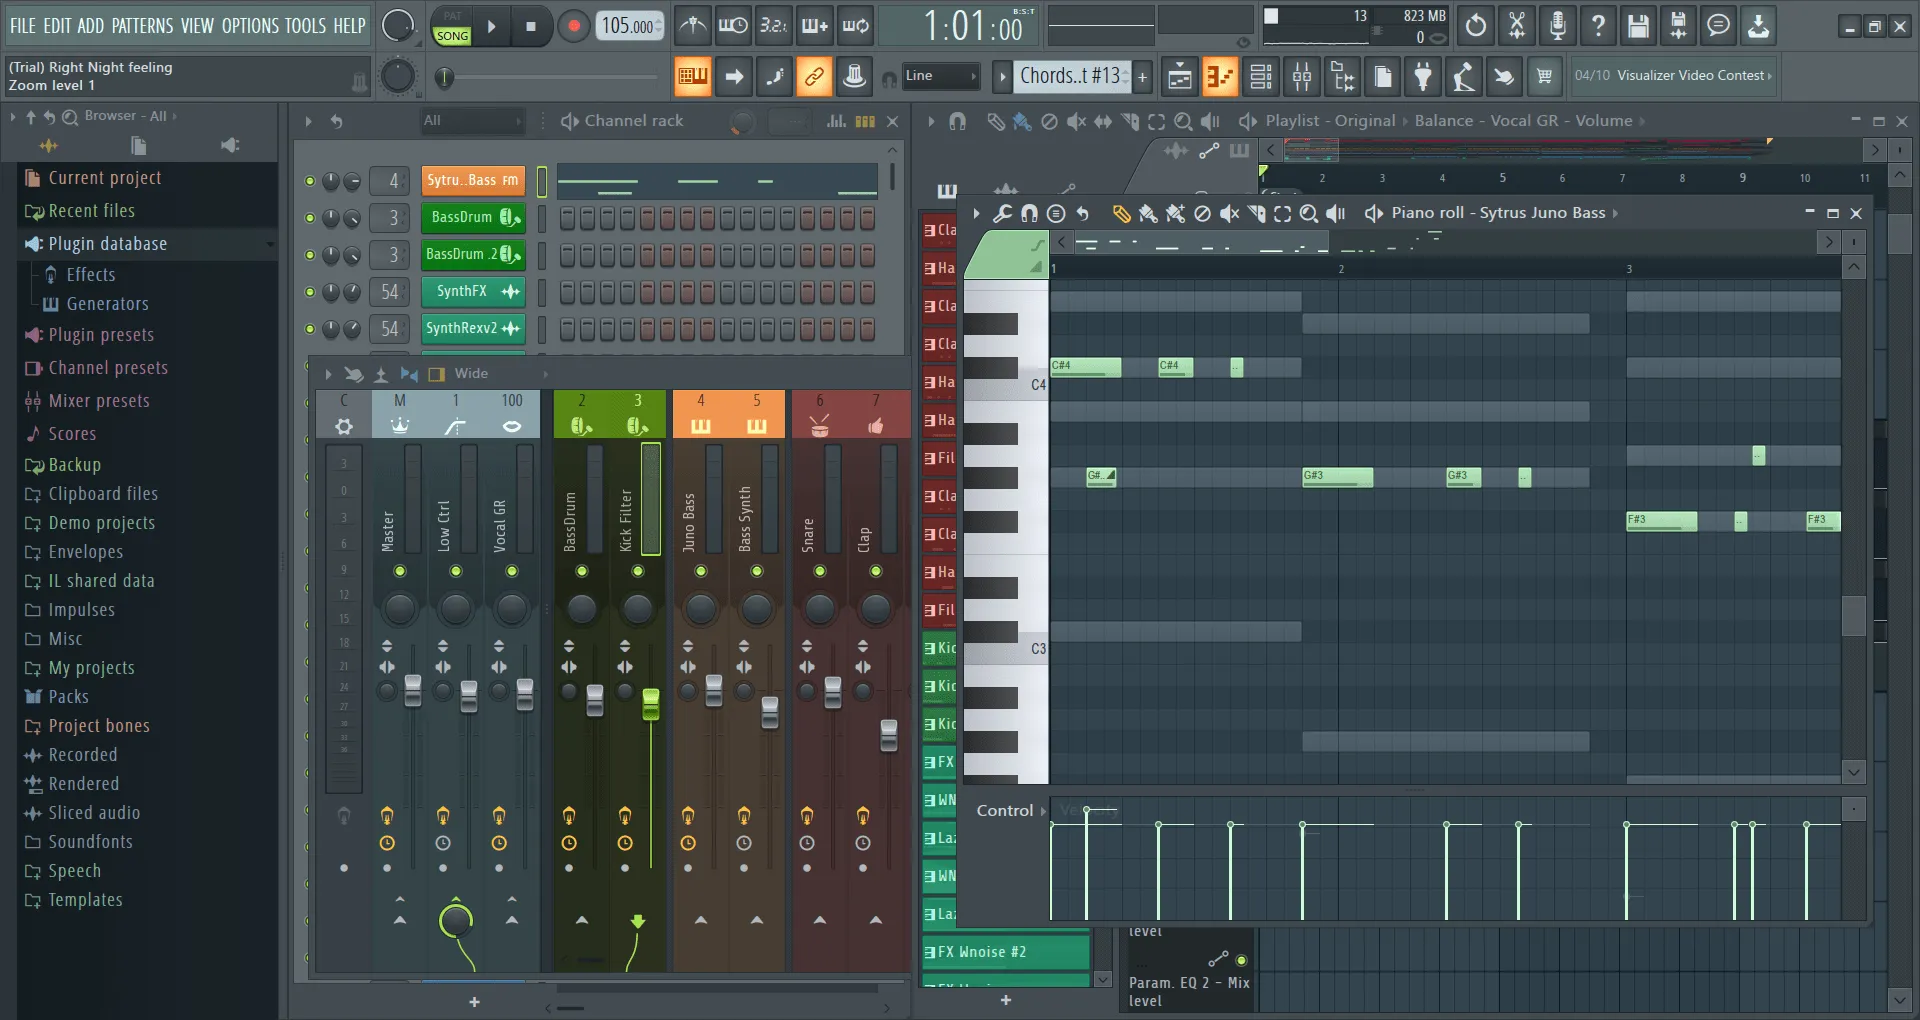The width and height of the screenshot is (1920, 1020).
Task: Open the piano roll magnet snap selector
Action: point(1029,213)
